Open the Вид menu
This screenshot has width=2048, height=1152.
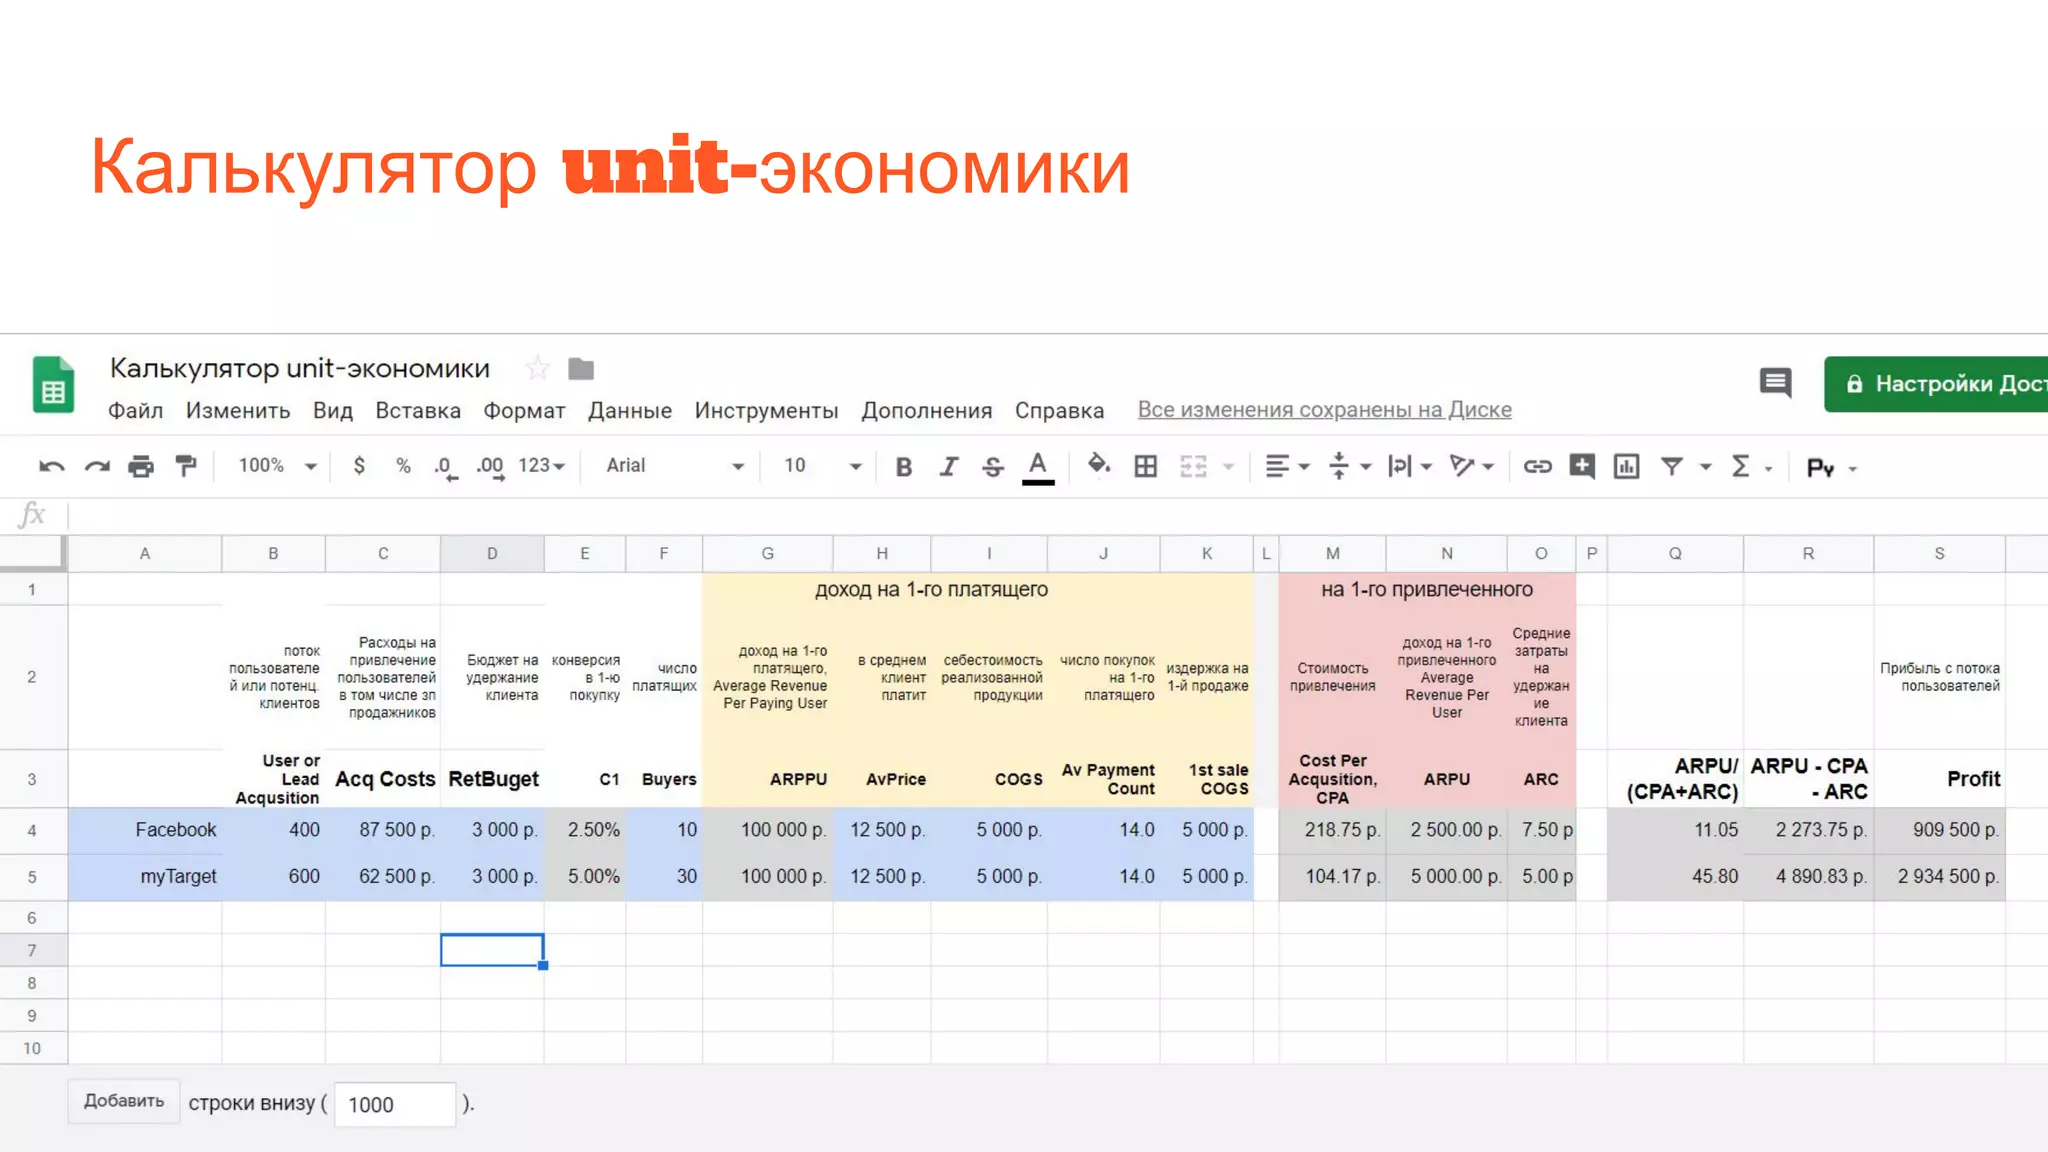click(333, 411)
